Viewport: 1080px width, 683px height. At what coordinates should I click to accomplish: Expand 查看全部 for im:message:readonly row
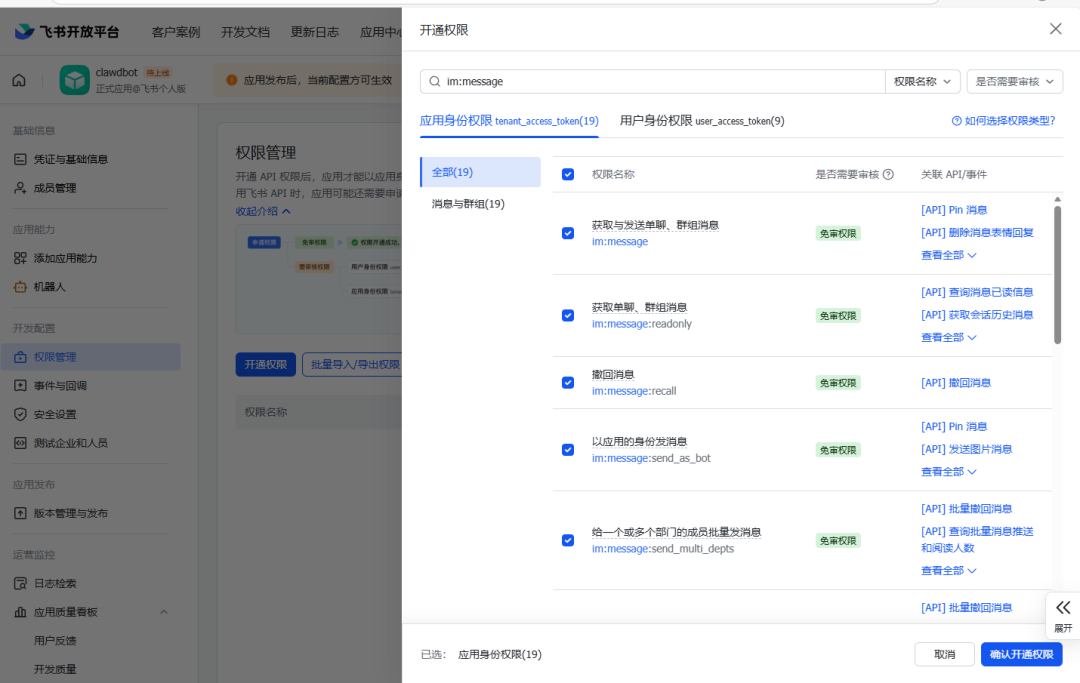[948, 337]
